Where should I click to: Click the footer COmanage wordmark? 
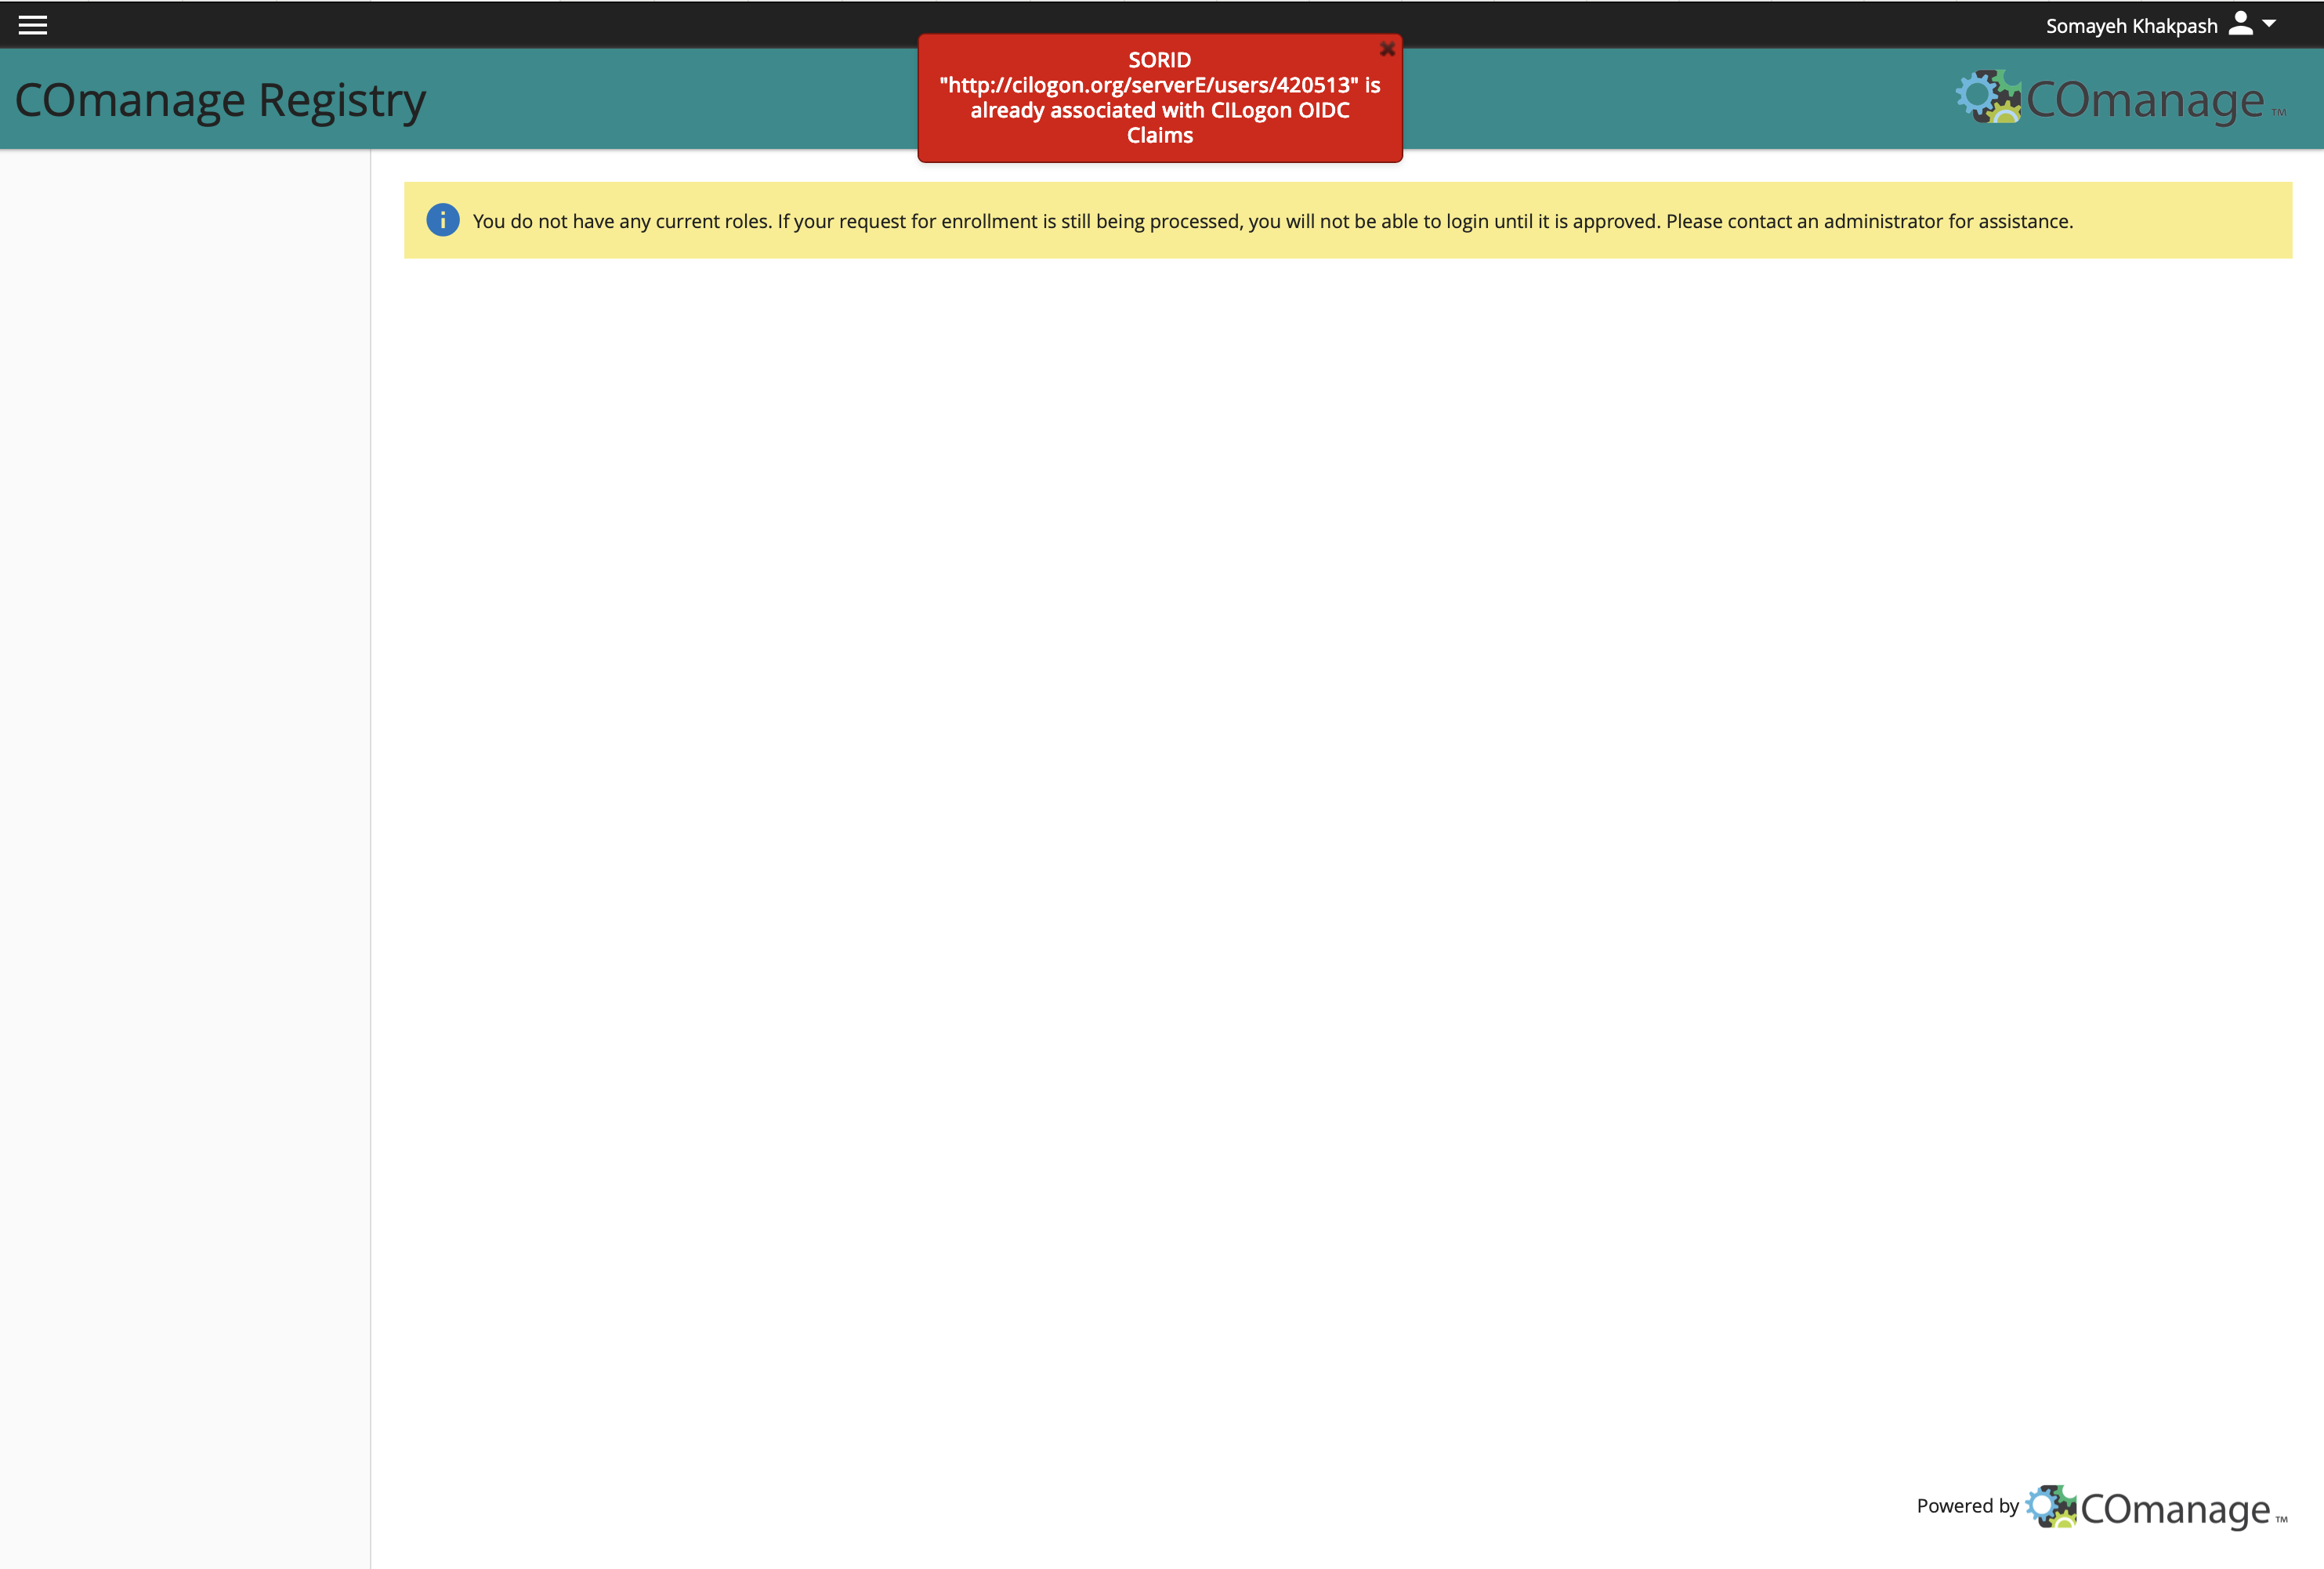2174,1509
